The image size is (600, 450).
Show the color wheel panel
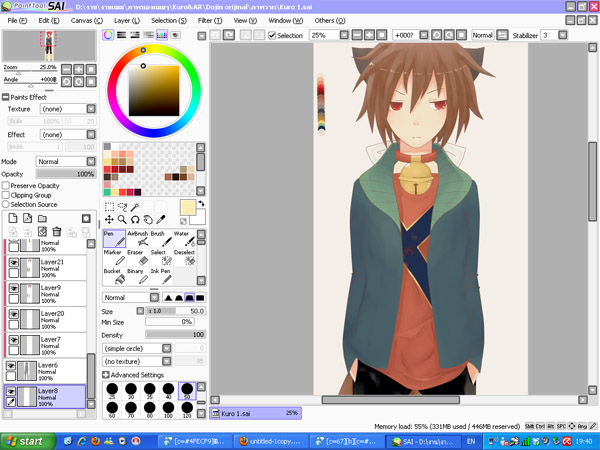pyautogui.click(x=108, y=35)
